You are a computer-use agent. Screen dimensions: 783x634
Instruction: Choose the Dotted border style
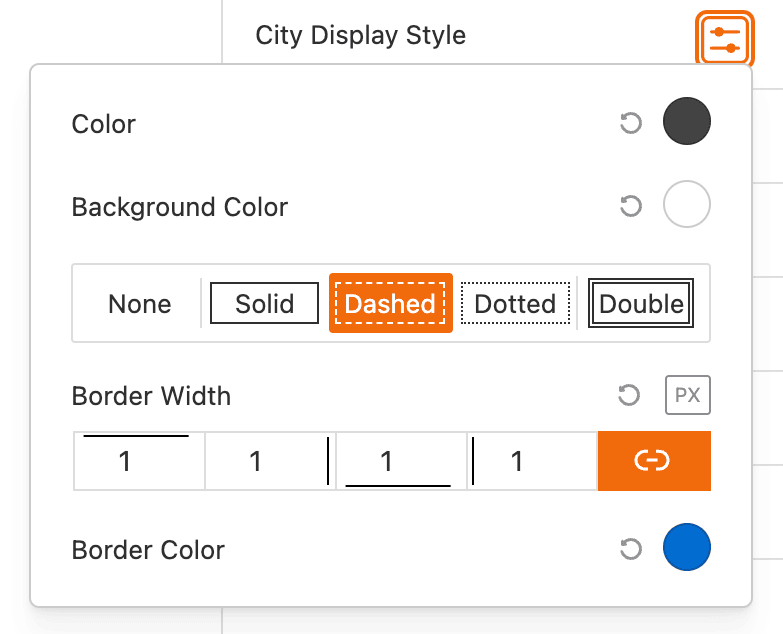[515, 304]
